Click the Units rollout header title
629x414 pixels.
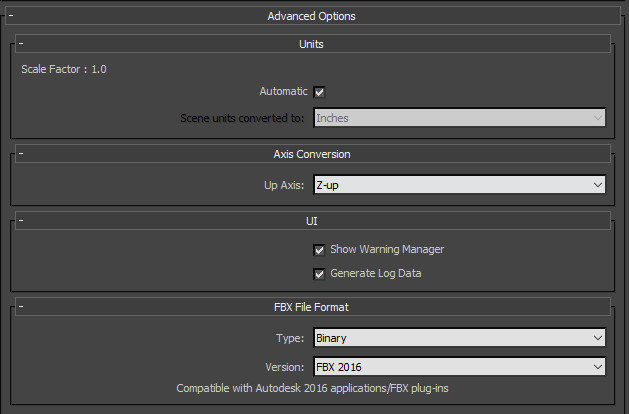[x=311, y=44]
